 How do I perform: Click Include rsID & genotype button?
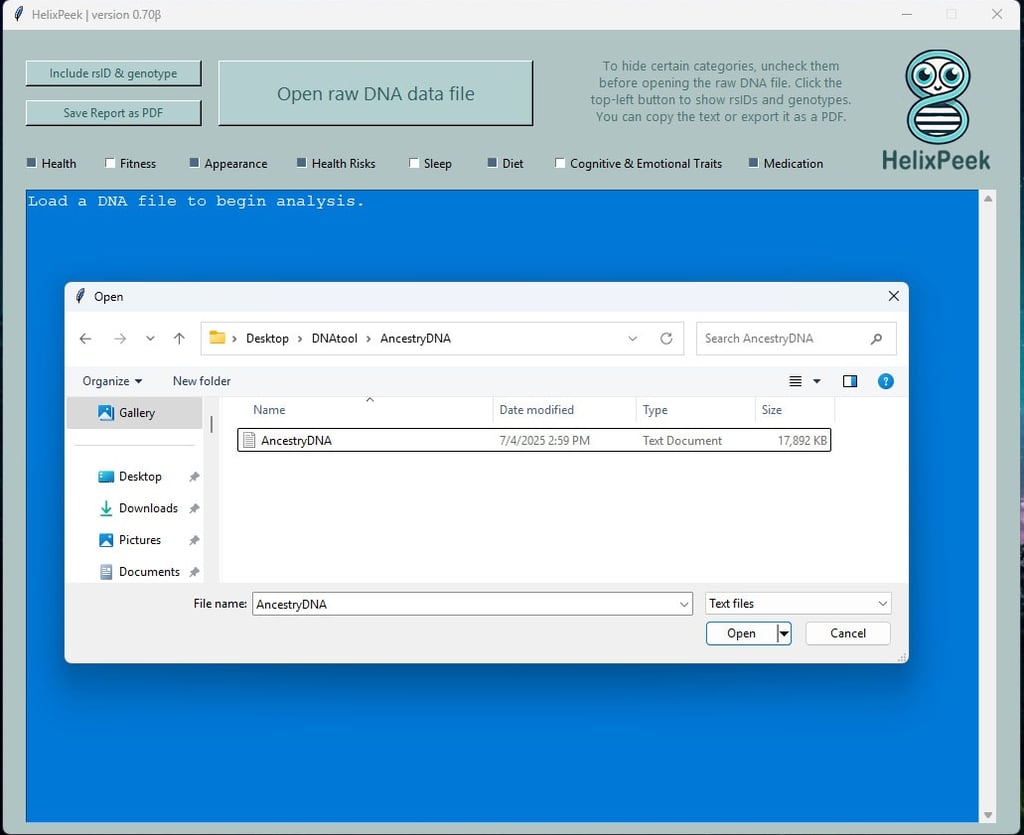[113, 73]
